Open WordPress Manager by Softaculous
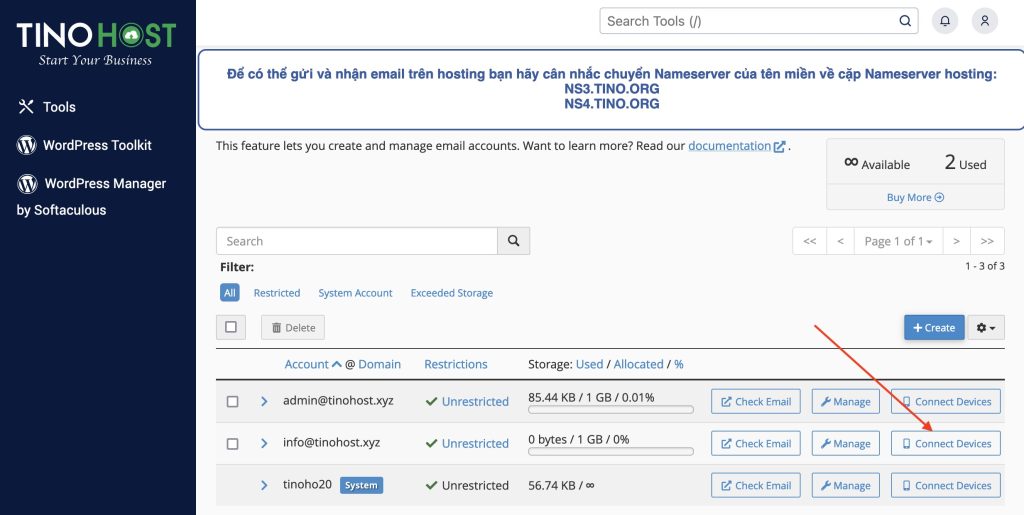 [91, 196]
